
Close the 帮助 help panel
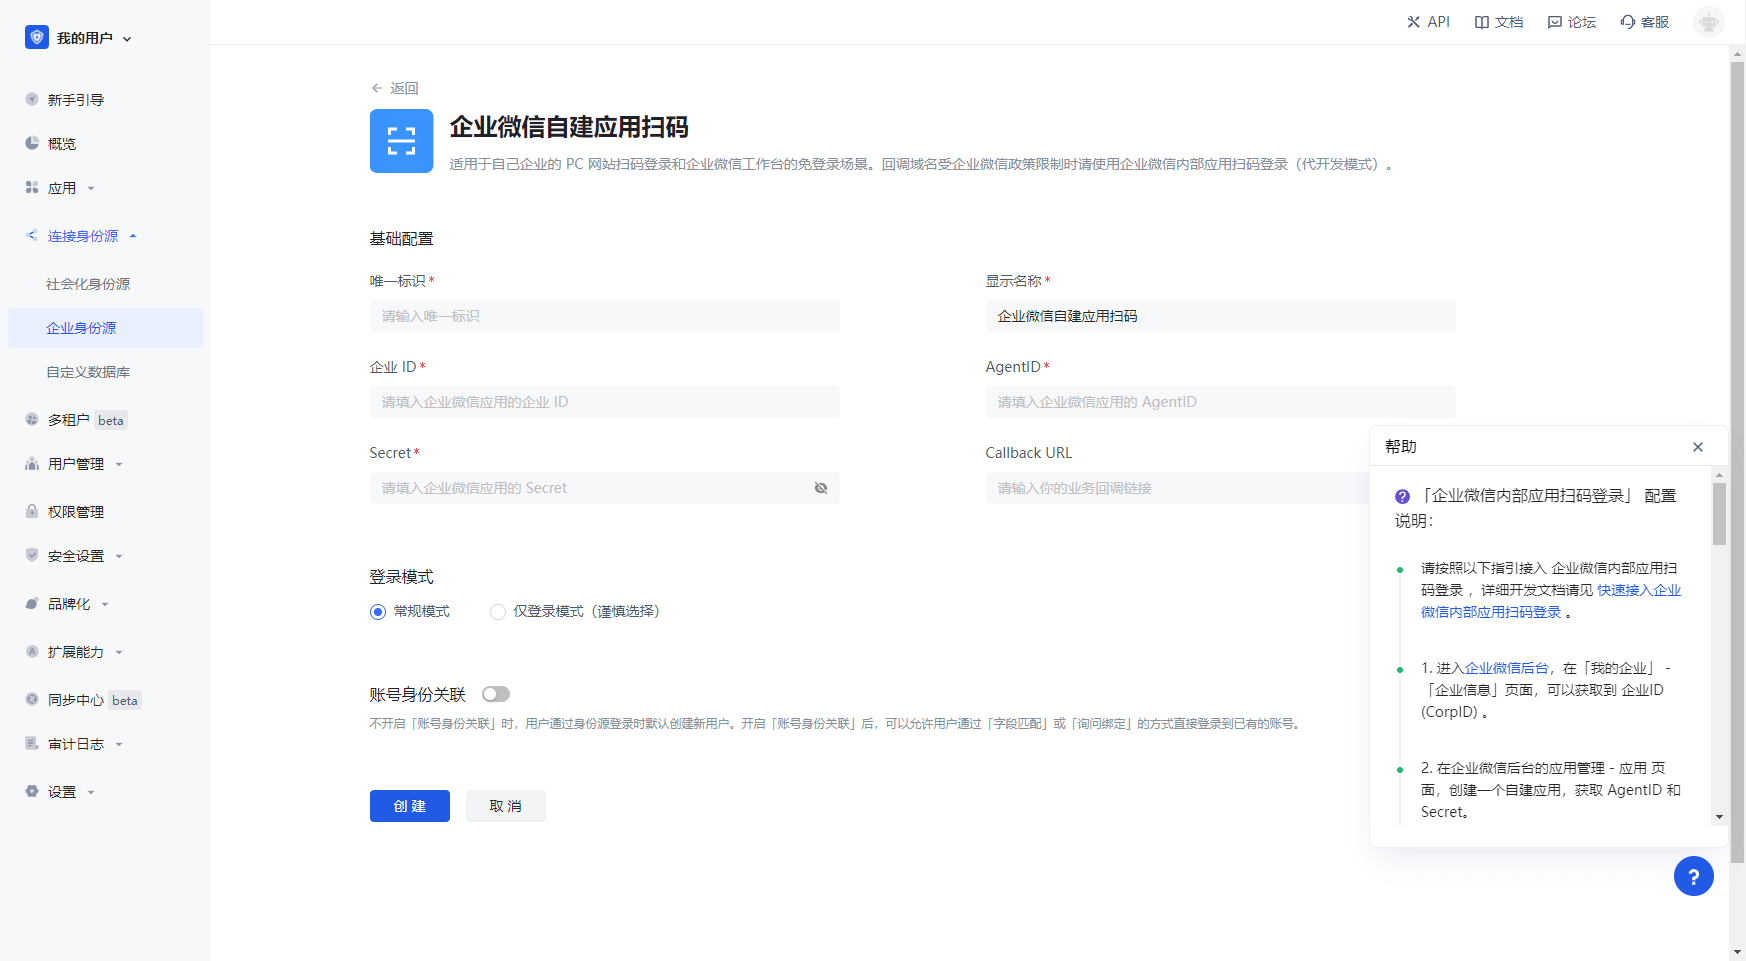click(x=1697, y=447)
